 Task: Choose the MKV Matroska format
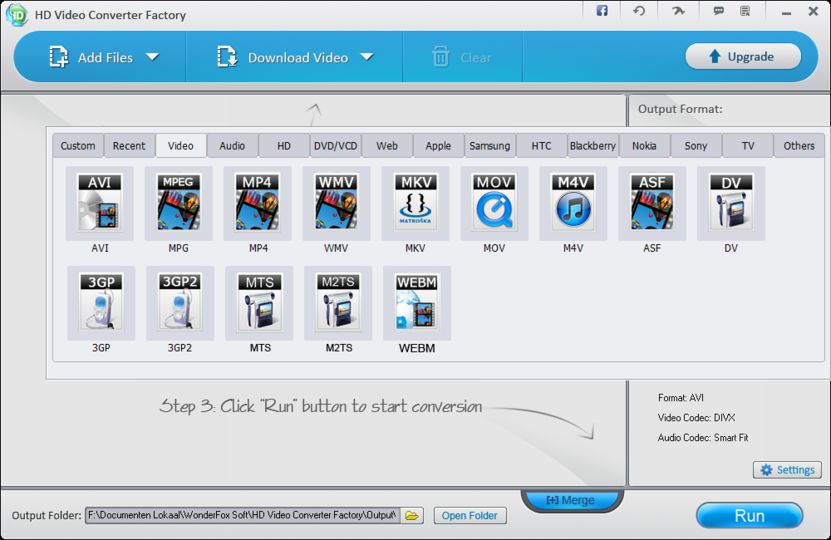(416, 203)
